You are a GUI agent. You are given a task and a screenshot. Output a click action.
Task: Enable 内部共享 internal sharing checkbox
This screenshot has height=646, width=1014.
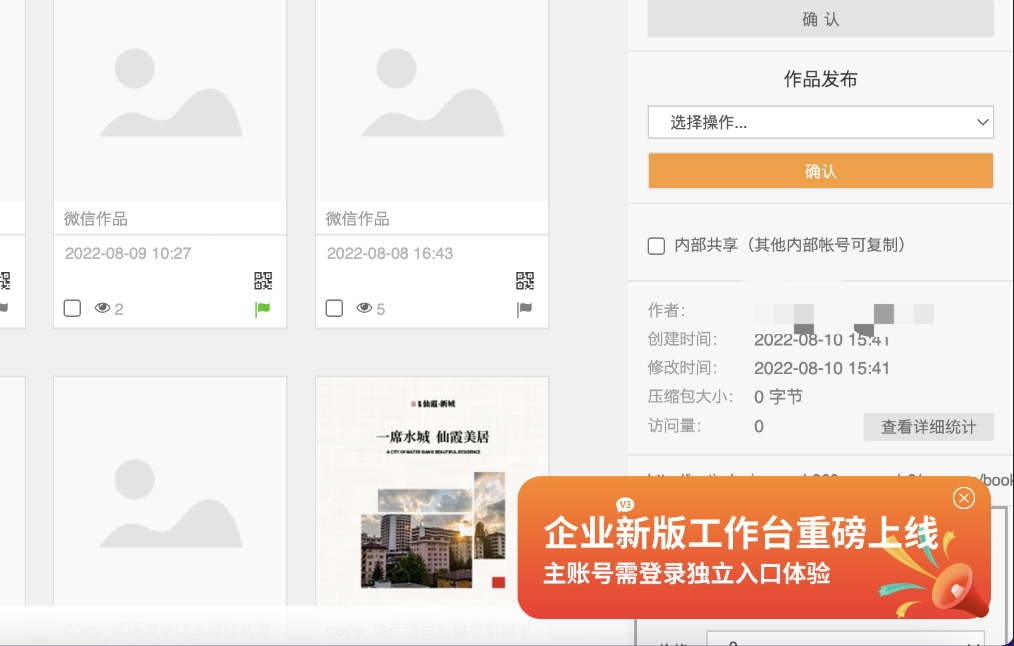click(656, 246)
